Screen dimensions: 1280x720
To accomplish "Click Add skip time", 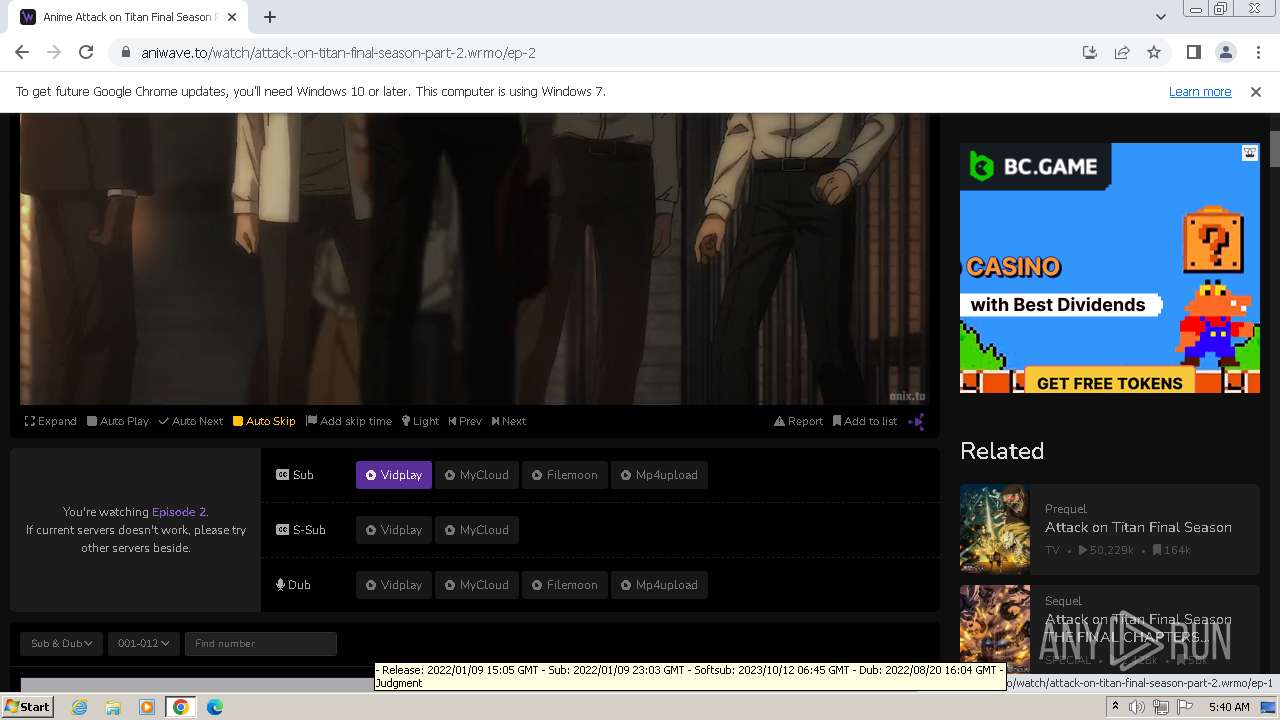I will [x=349, y=421].
